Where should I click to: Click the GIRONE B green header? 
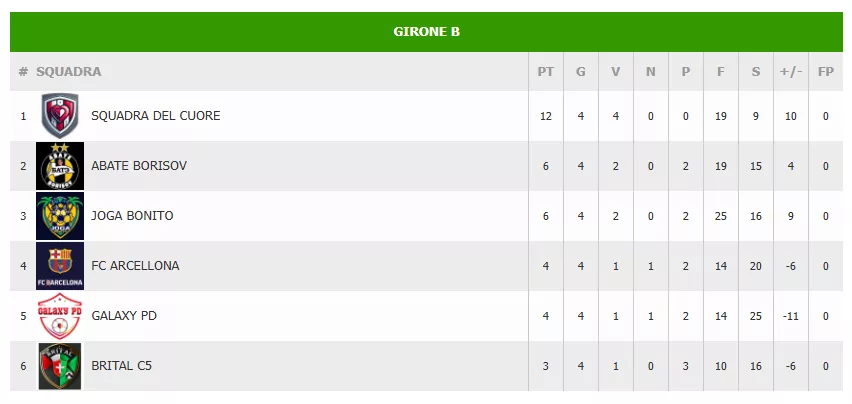pos(426,31)
